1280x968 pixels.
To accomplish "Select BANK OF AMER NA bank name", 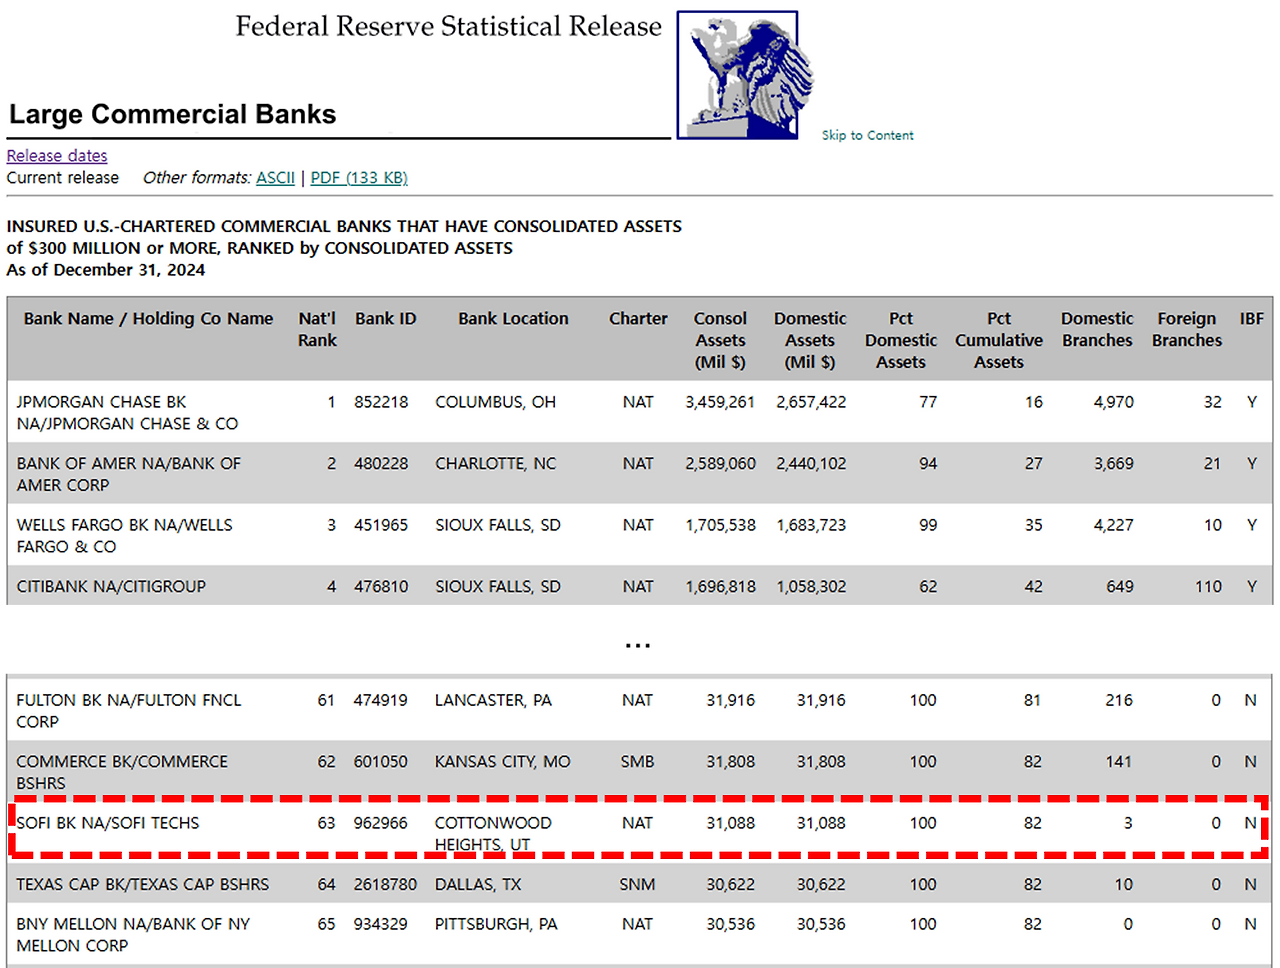I will pos(129,474).
